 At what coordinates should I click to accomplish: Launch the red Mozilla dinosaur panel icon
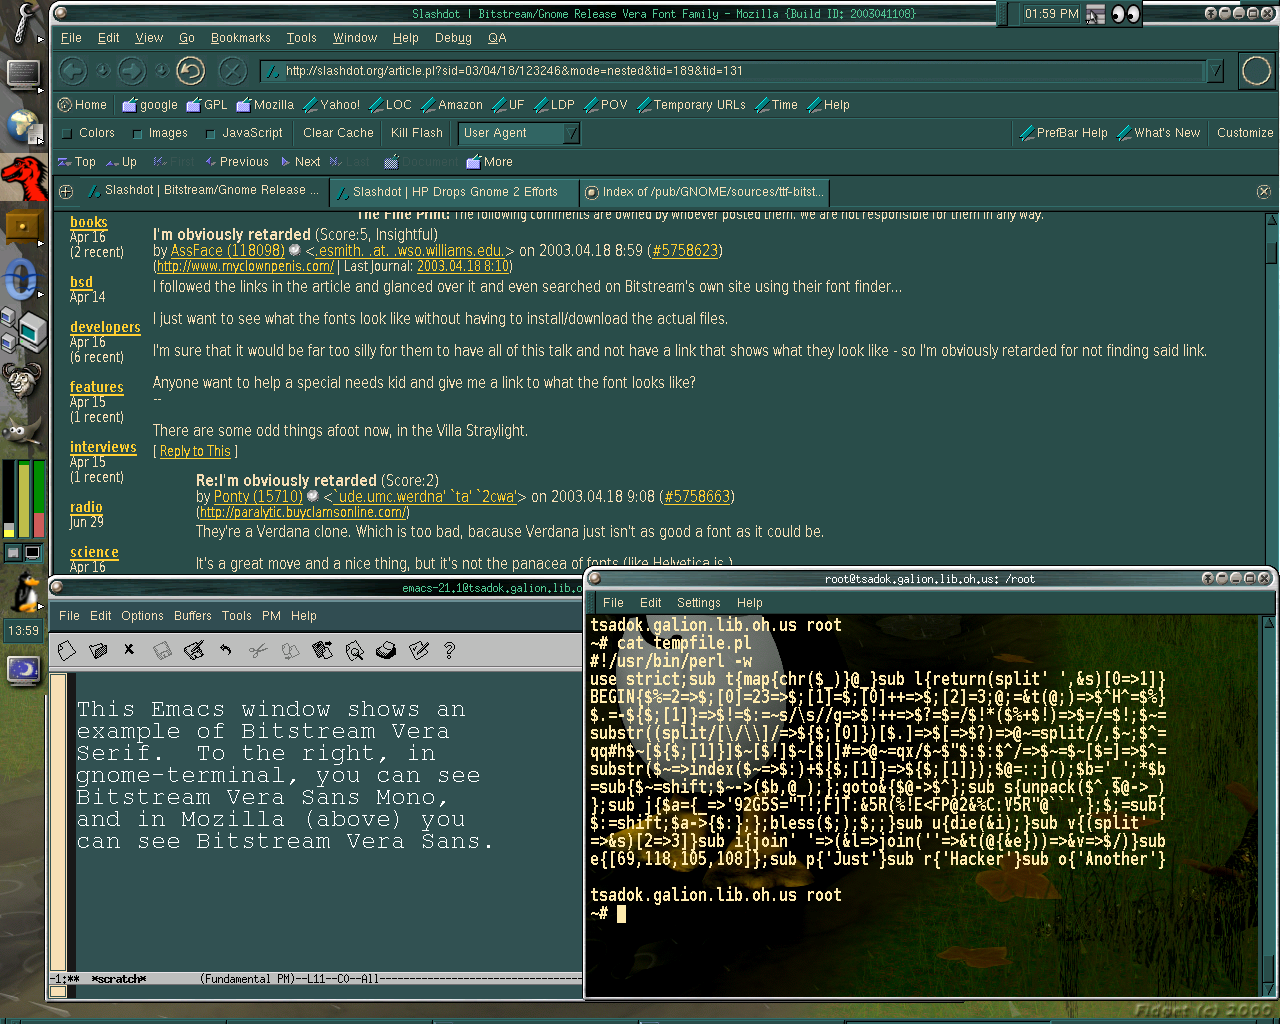(x=22, y=178)
